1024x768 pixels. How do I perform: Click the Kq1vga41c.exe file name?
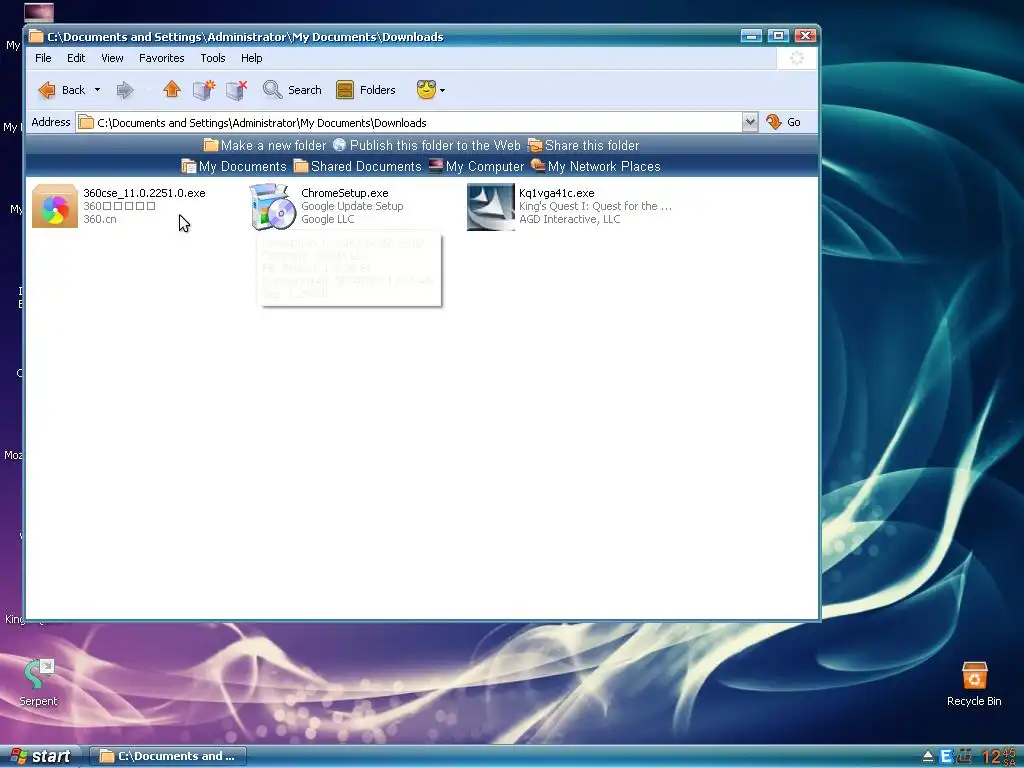(x=556, y=193)
